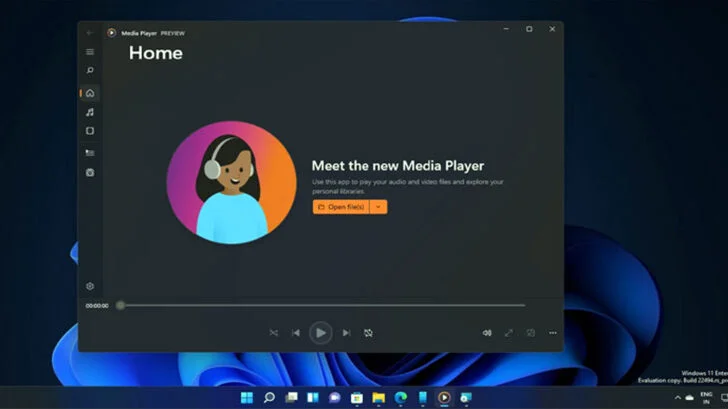Image resolution: width=728 pixels, height=409 pixels.
Task: Select the Home tab in sidebar
Action: [90, 93]
